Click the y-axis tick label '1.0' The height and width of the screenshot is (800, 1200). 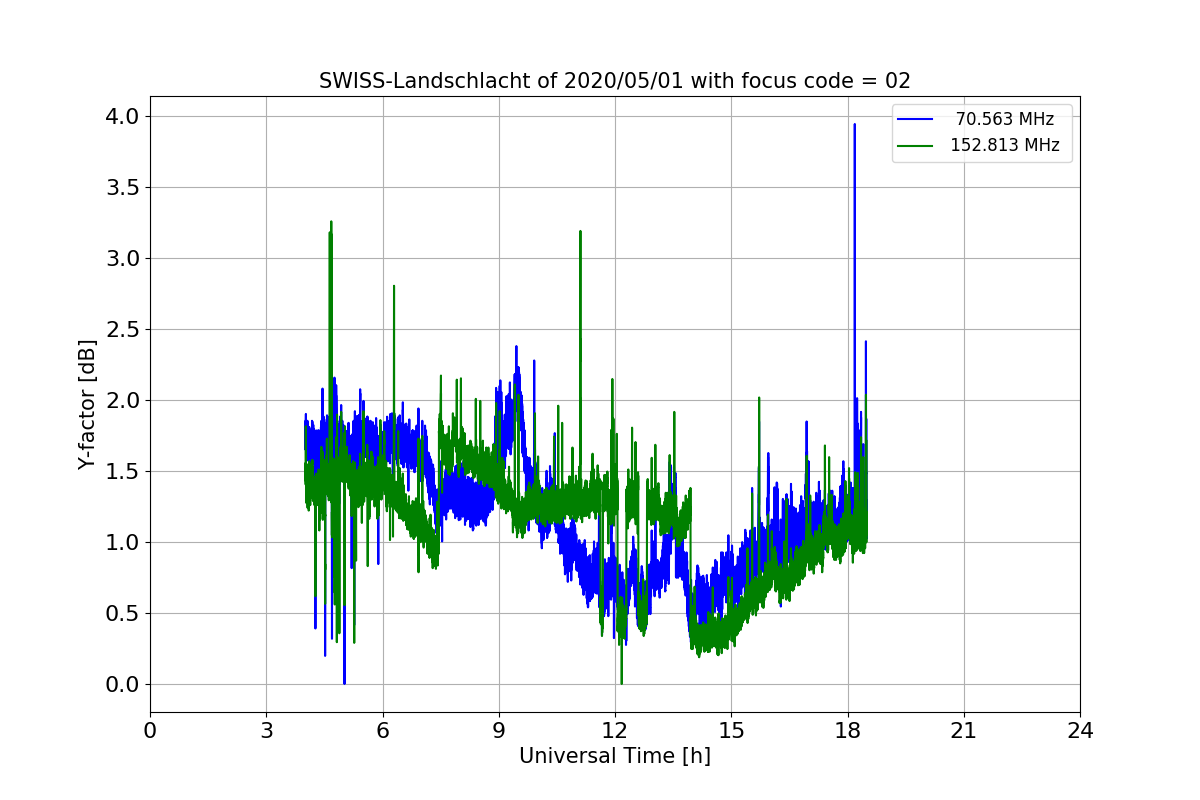tap(123, 543)
